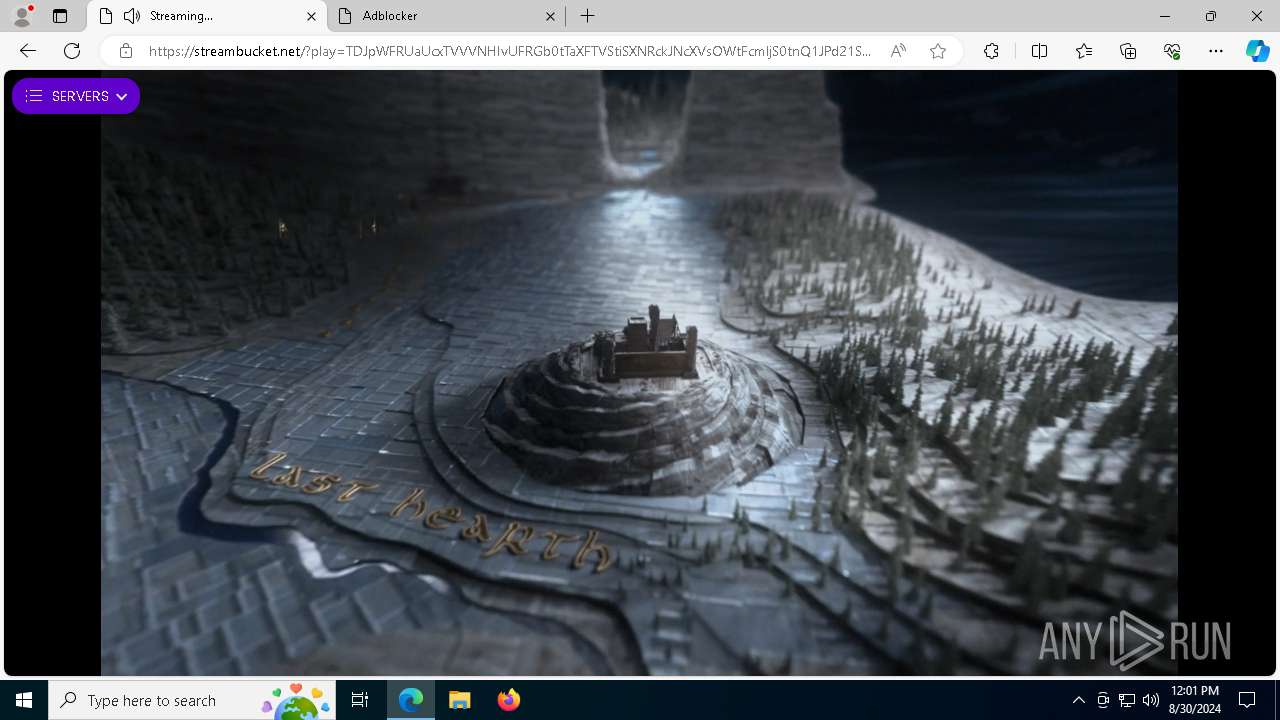This screenshot has width=1280, height=720.
Task: Close the Streaming tab
Action: point(311,16)
